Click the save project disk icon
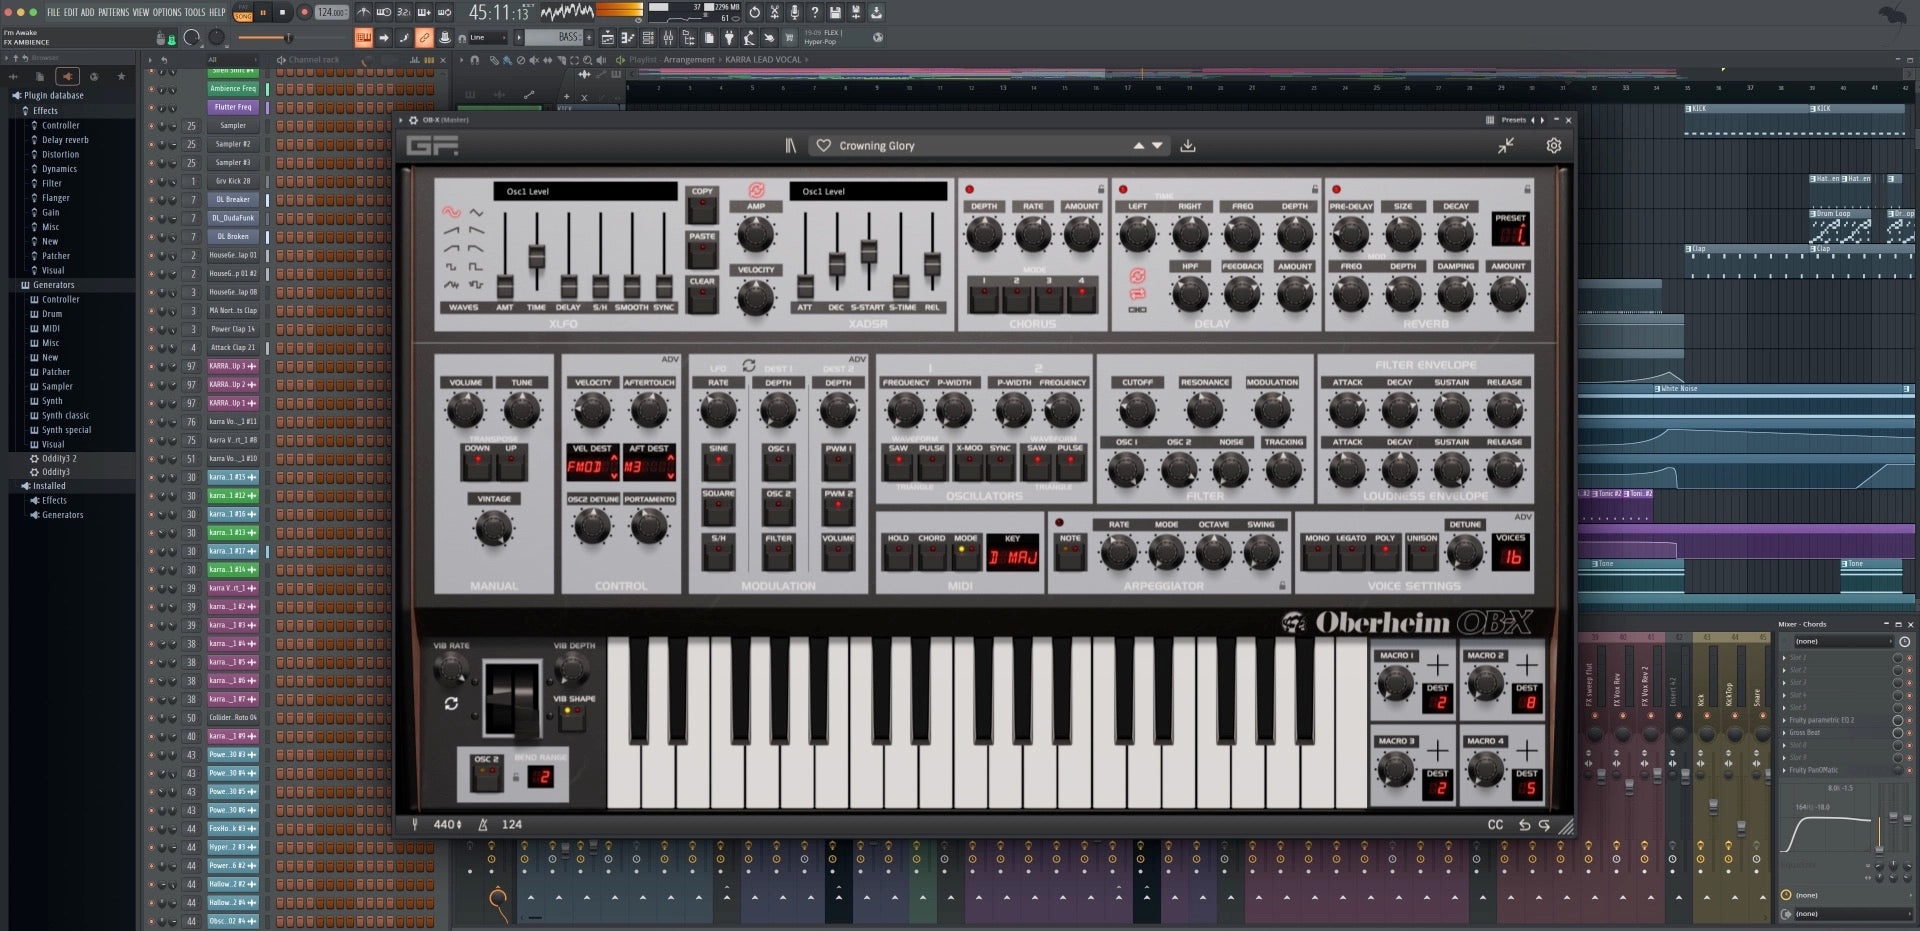Image resolution: width=1920 pixels, height=931 pixels. point(835,12)
